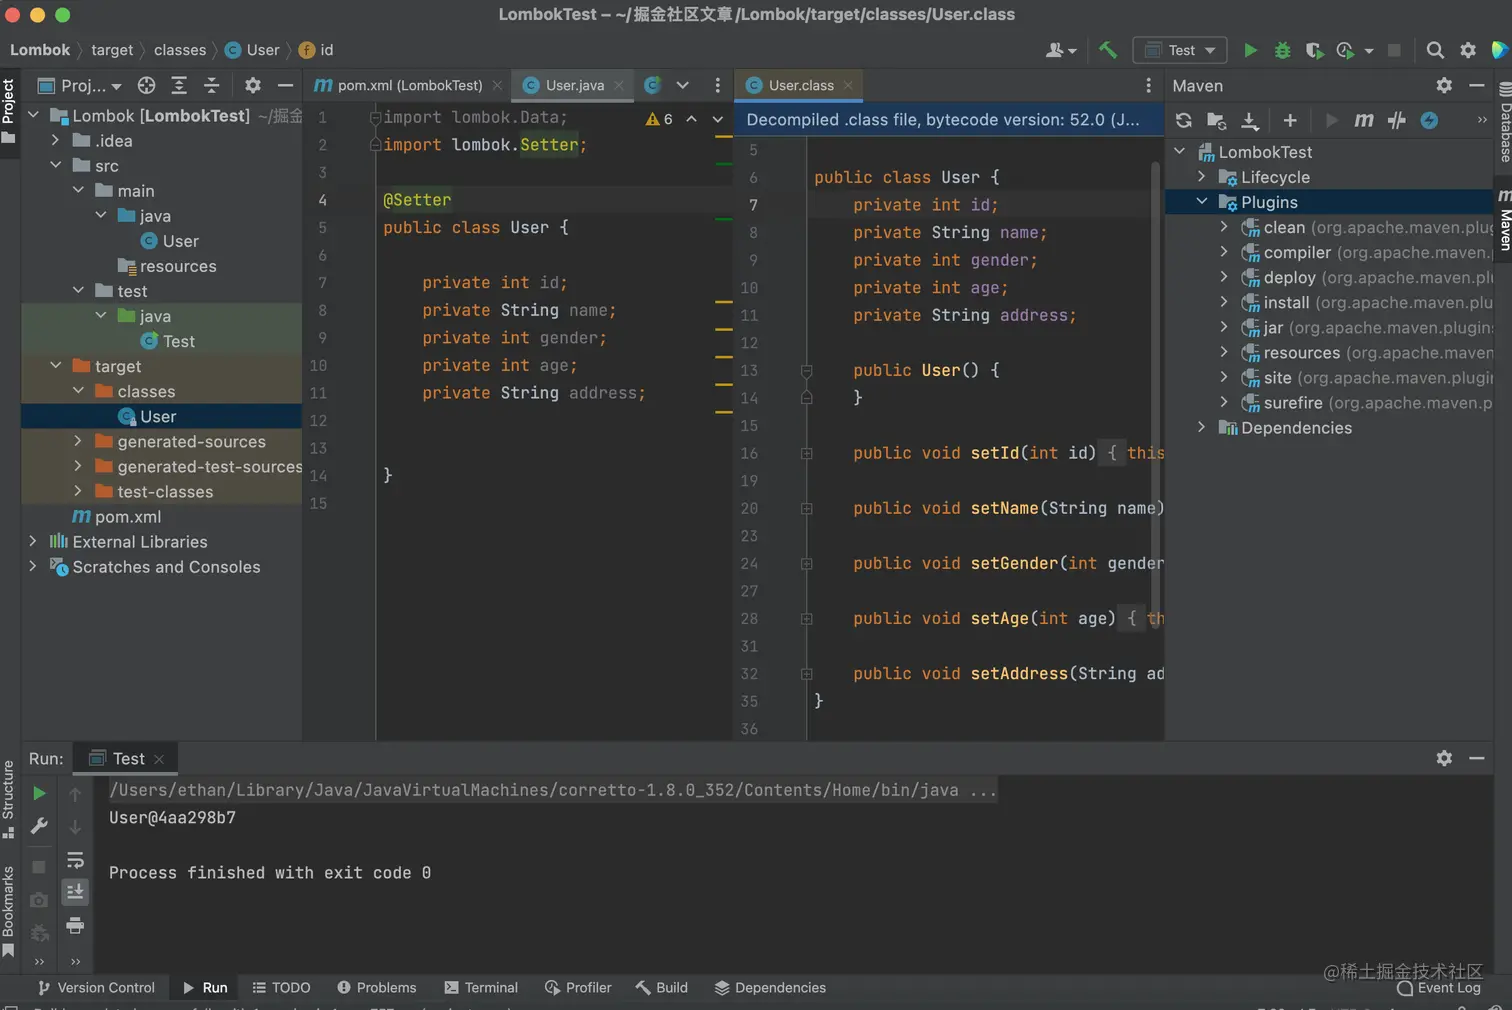This screenshot has width=1512, height=1010.
Task: Select pom.xml in the project tree
Action: click(127, 517)
